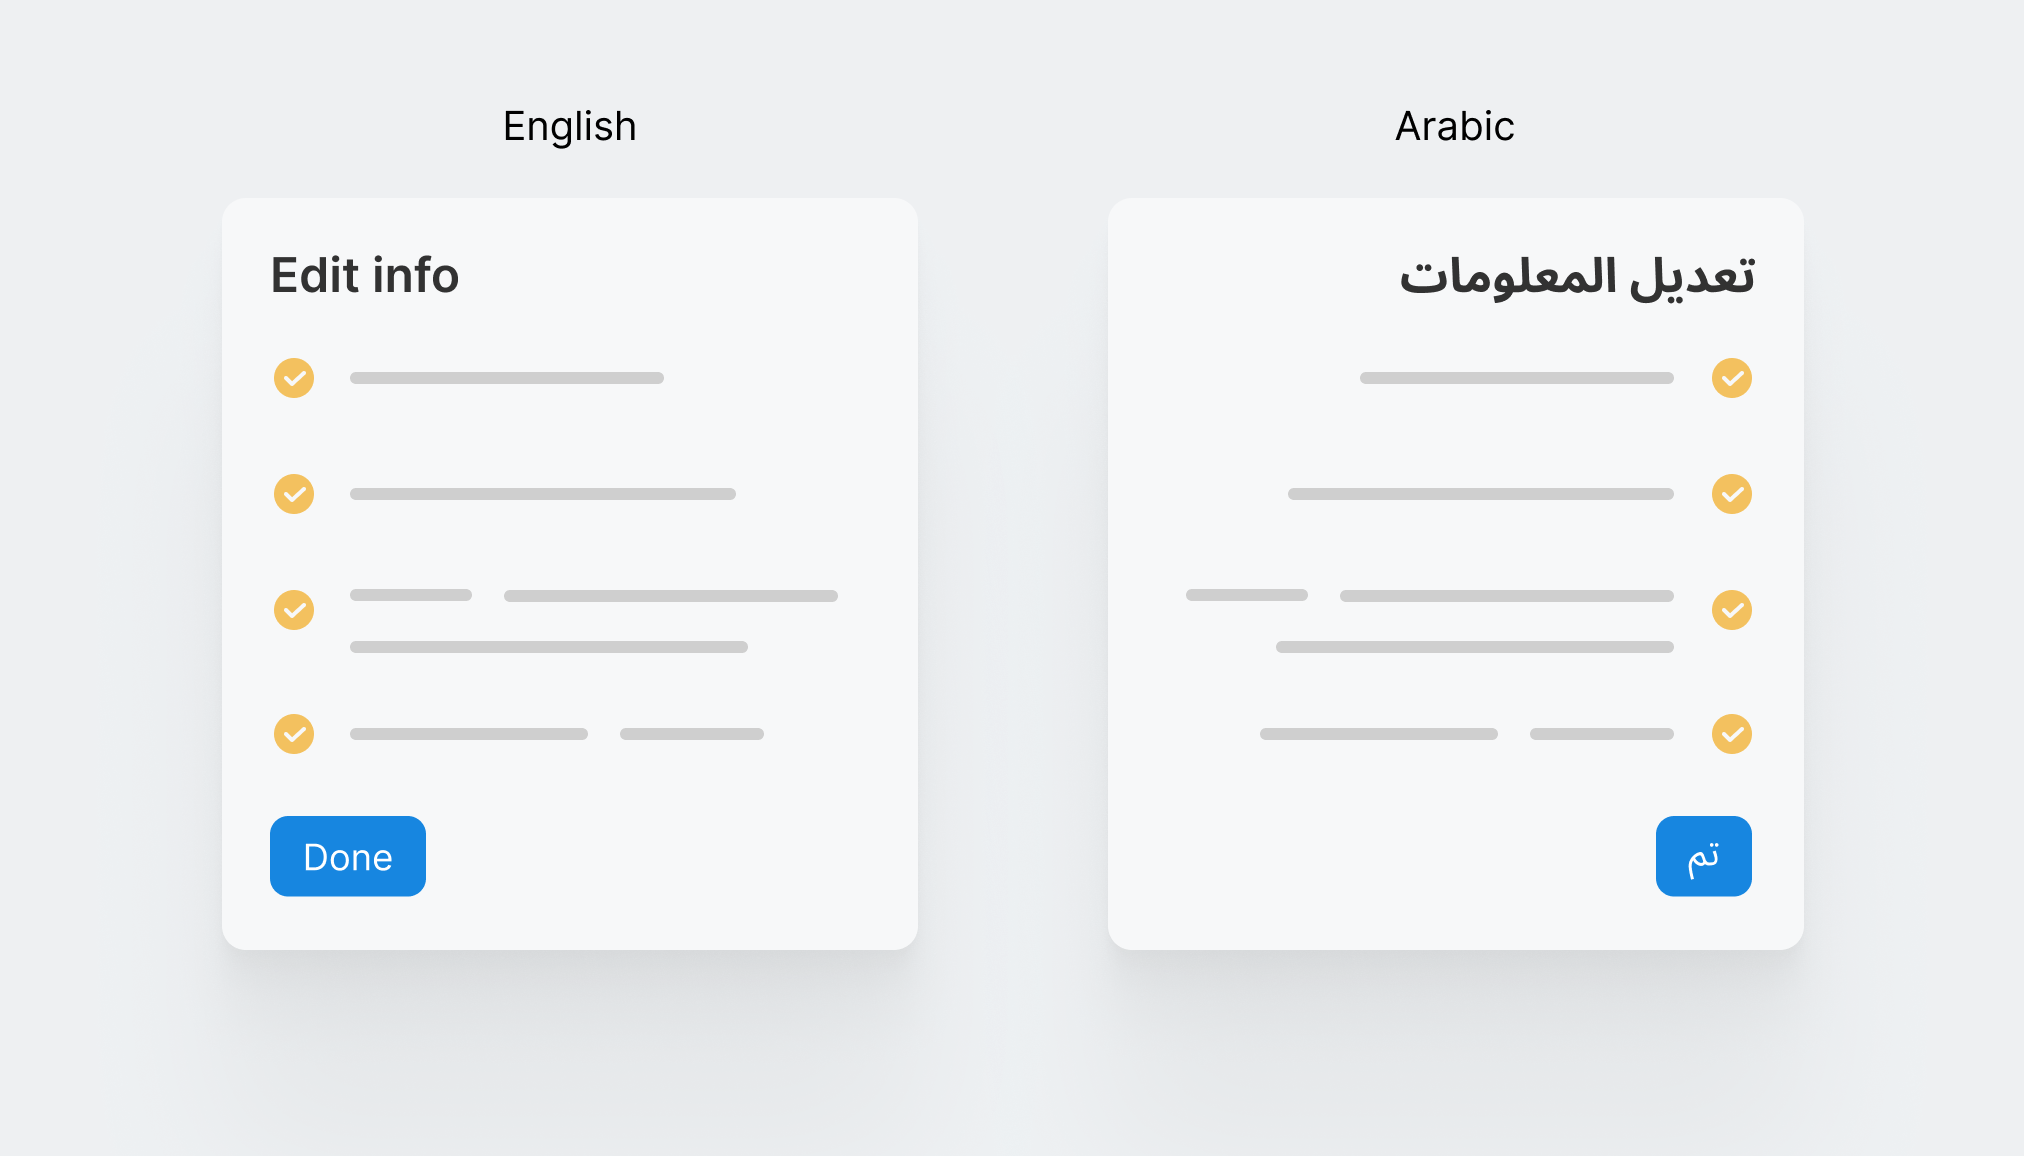2024x1156 pixels.
Task: Click second placeholder text line in English card
Action: coord(543,494)
